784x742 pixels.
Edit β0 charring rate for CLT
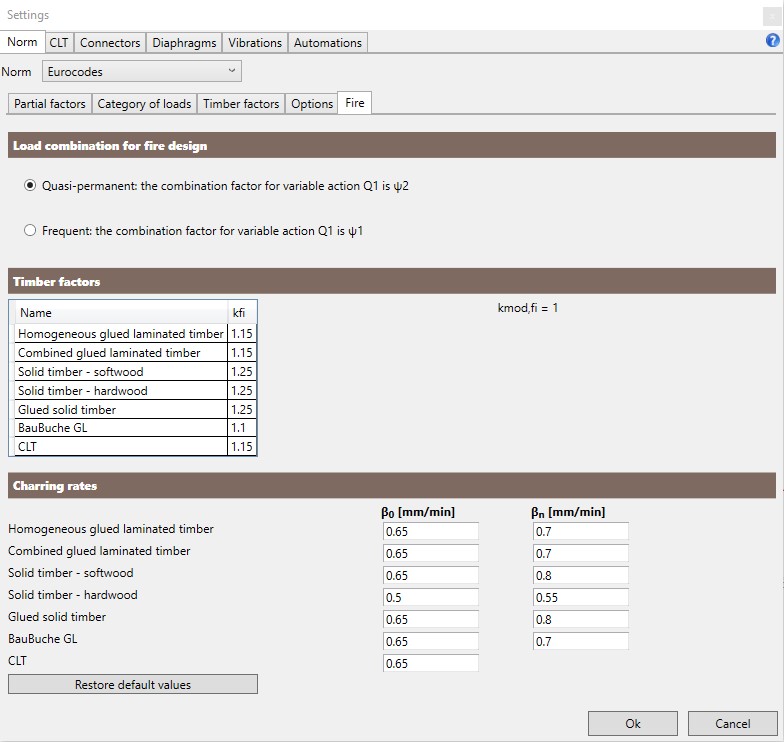(430, 664)
